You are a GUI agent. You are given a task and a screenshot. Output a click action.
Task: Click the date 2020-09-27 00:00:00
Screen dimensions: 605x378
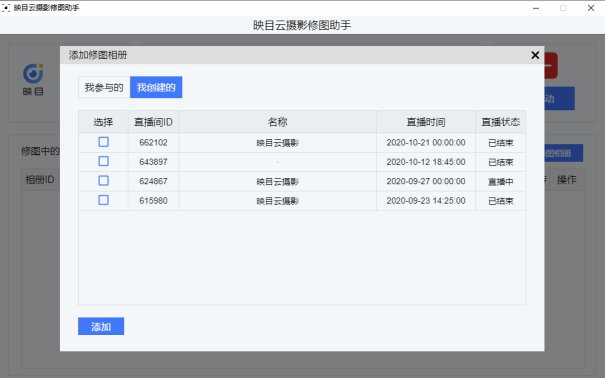tap(426, 181)
